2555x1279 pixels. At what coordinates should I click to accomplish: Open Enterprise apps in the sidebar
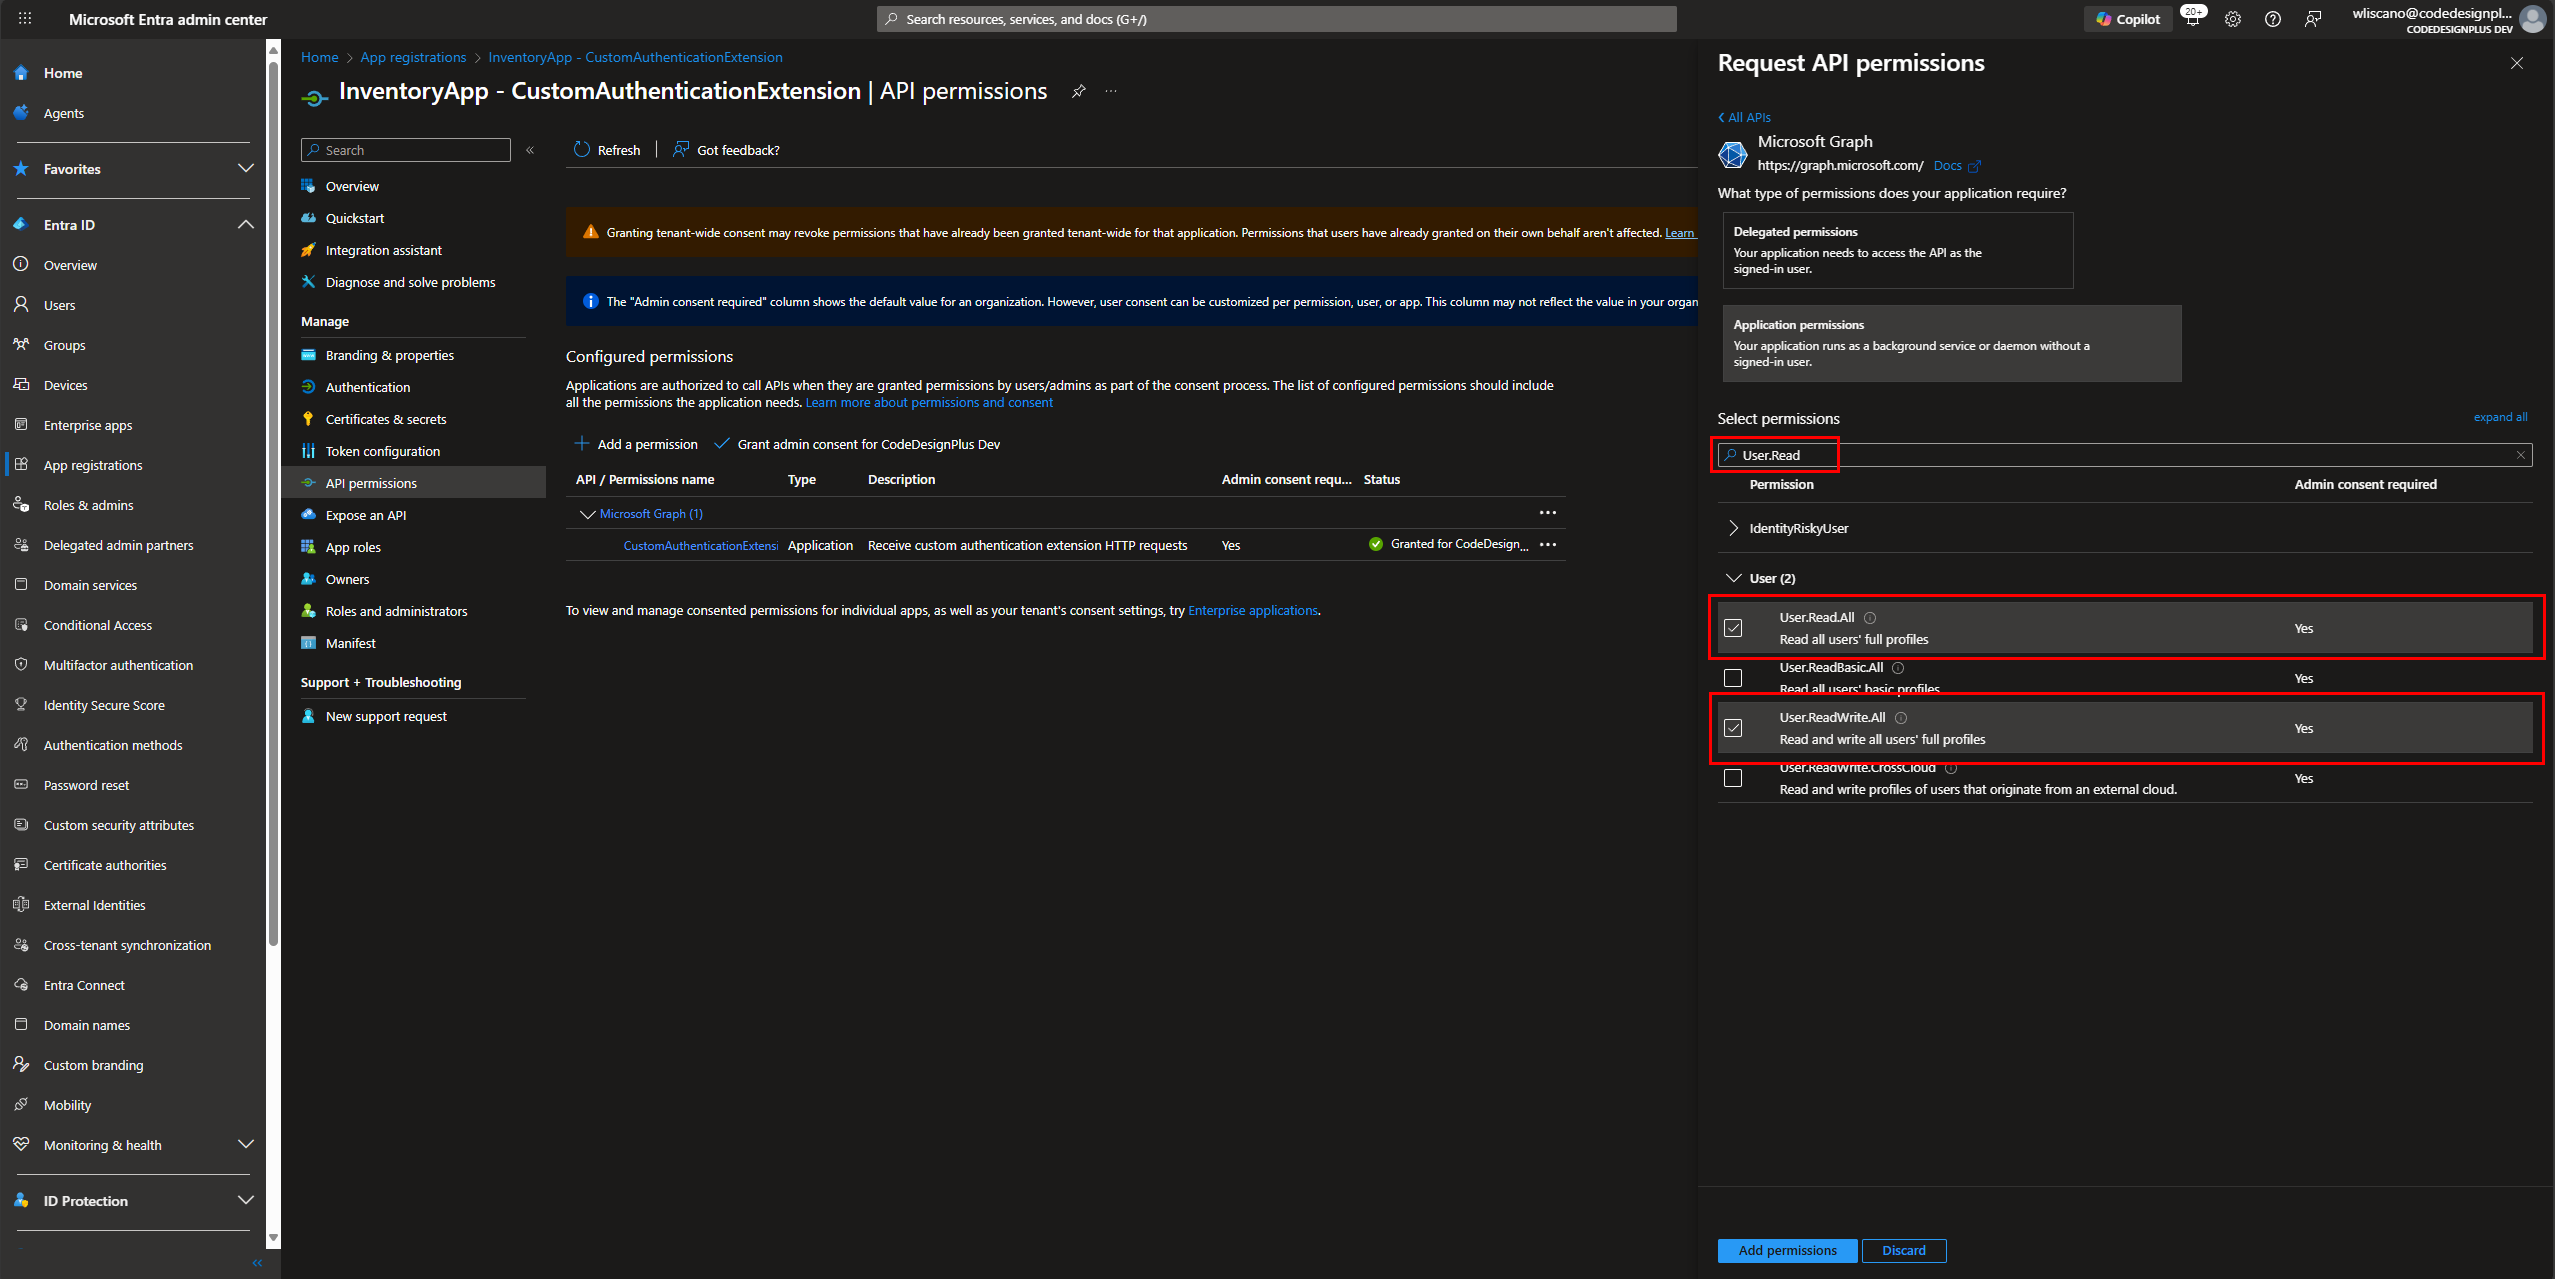[x=88, y=425]
